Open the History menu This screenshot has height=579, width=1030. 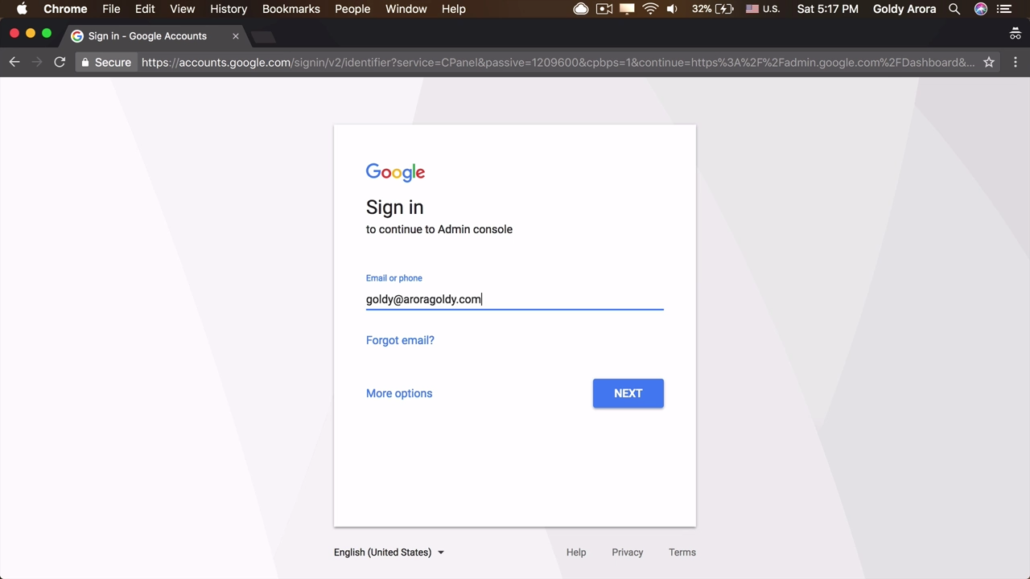click(x=229, y=9)
